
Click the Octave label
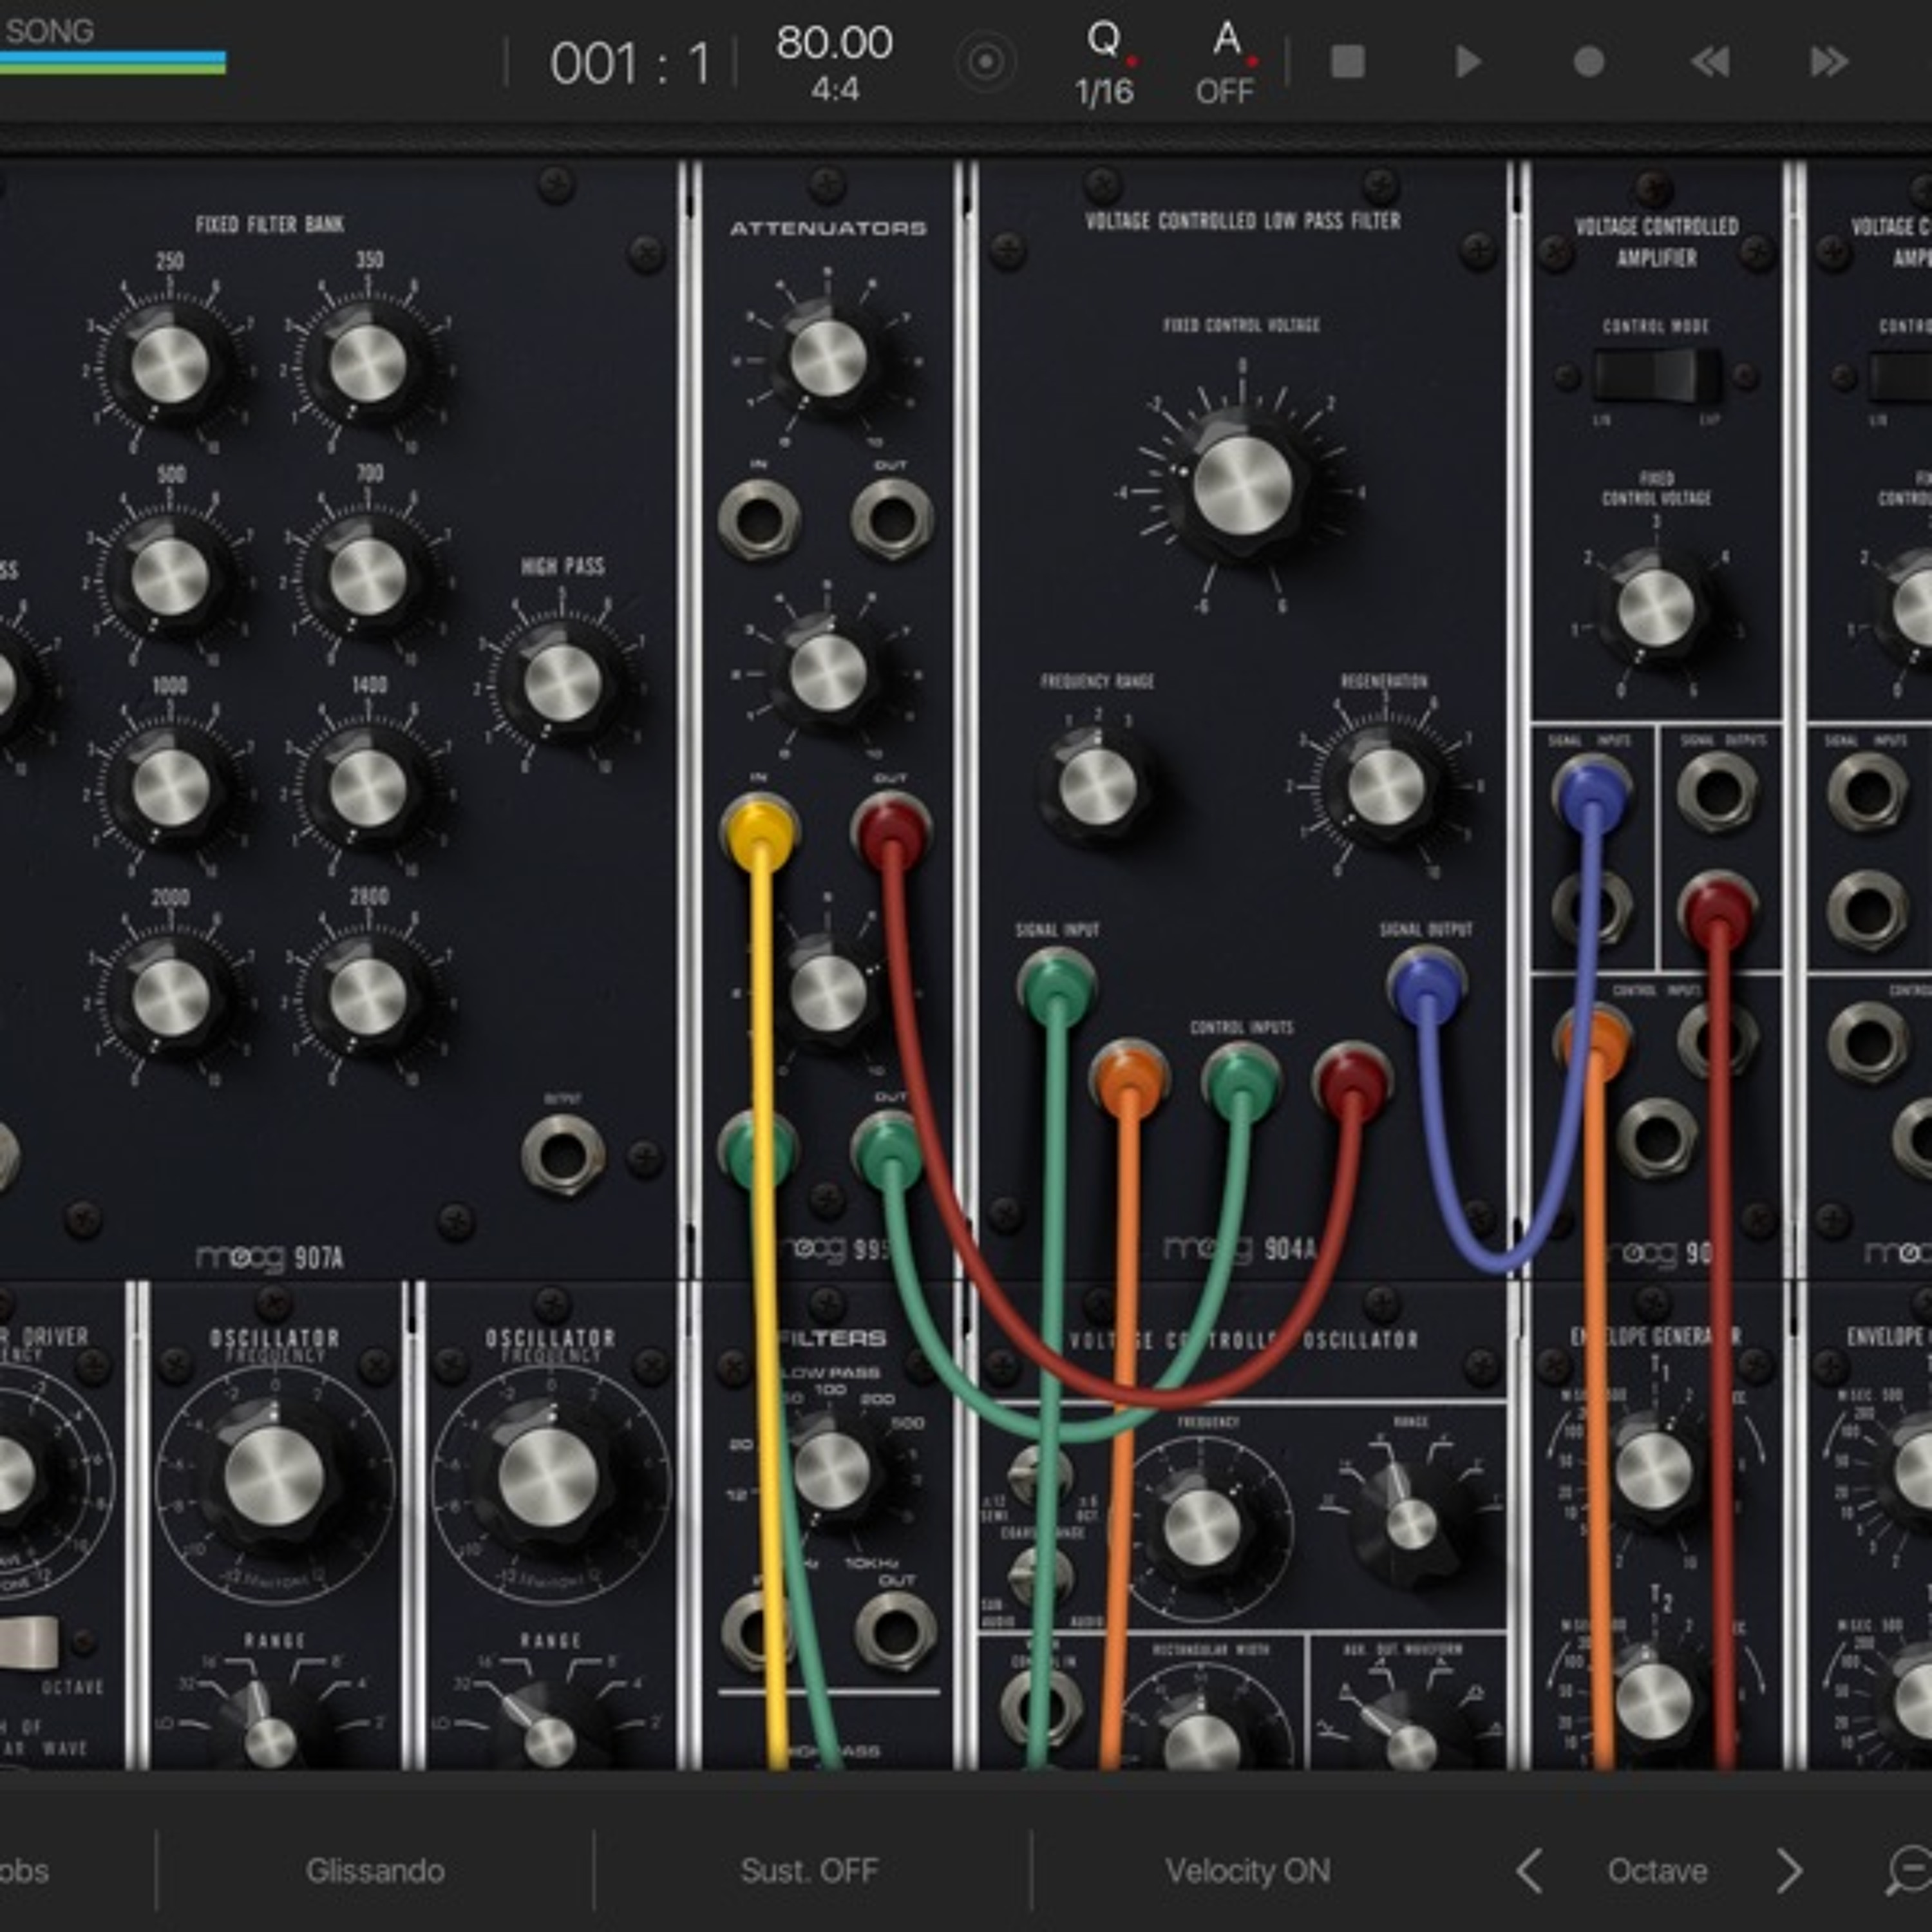coord(1657,1870)
